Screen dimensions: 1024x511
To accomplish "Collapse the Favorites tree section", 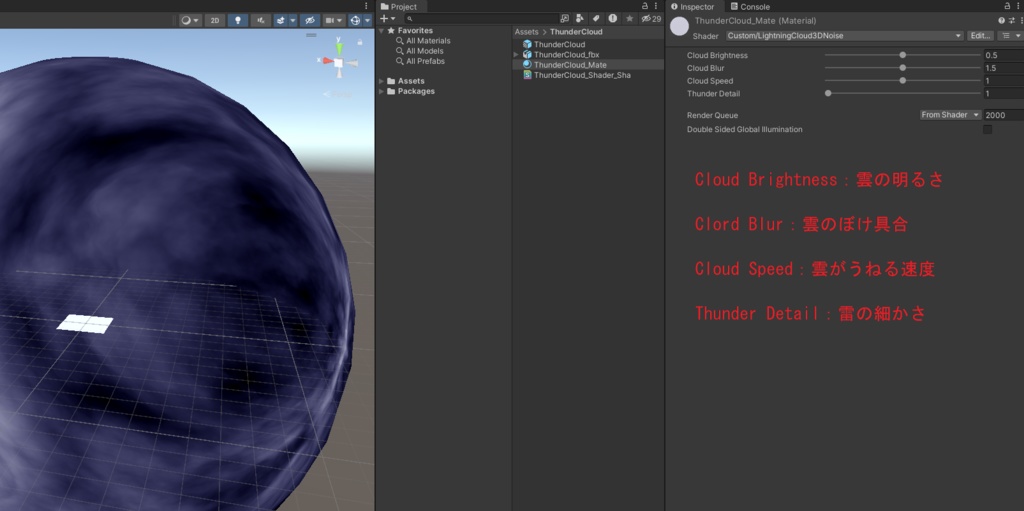I will coord(381,31).
